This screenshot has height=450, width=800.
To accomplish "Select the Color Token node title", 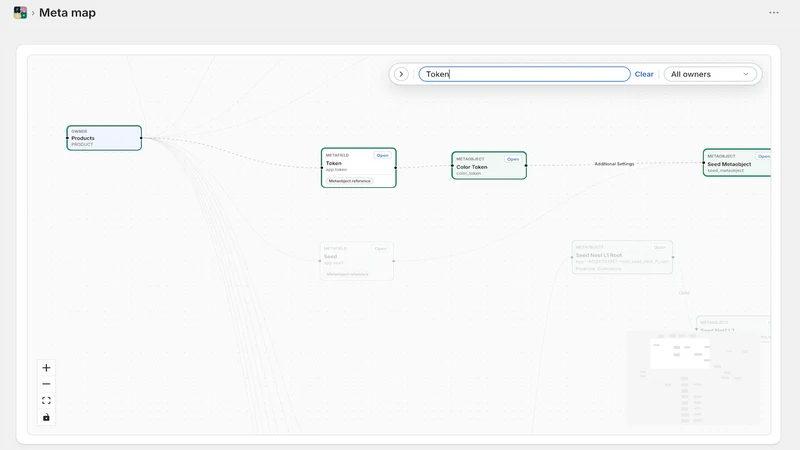I will (471, 167).
